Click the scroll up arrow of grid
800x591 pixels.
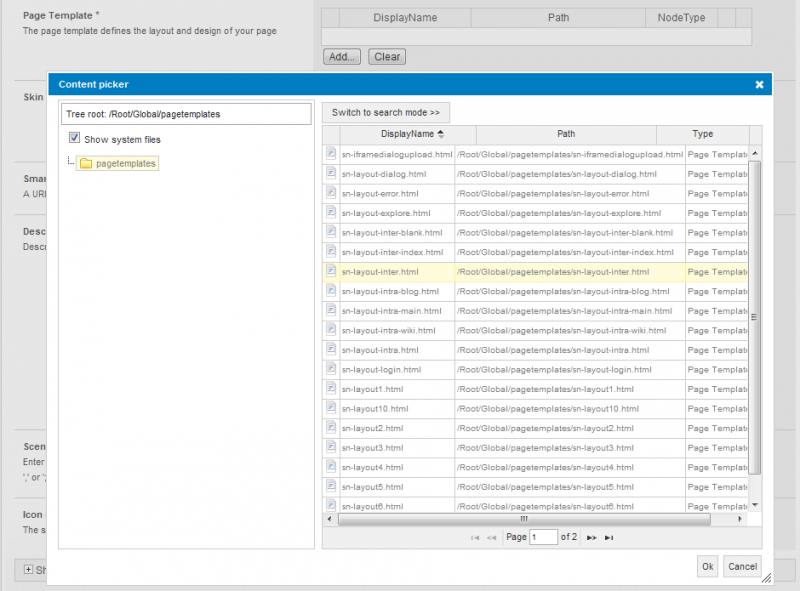(755, 153)
